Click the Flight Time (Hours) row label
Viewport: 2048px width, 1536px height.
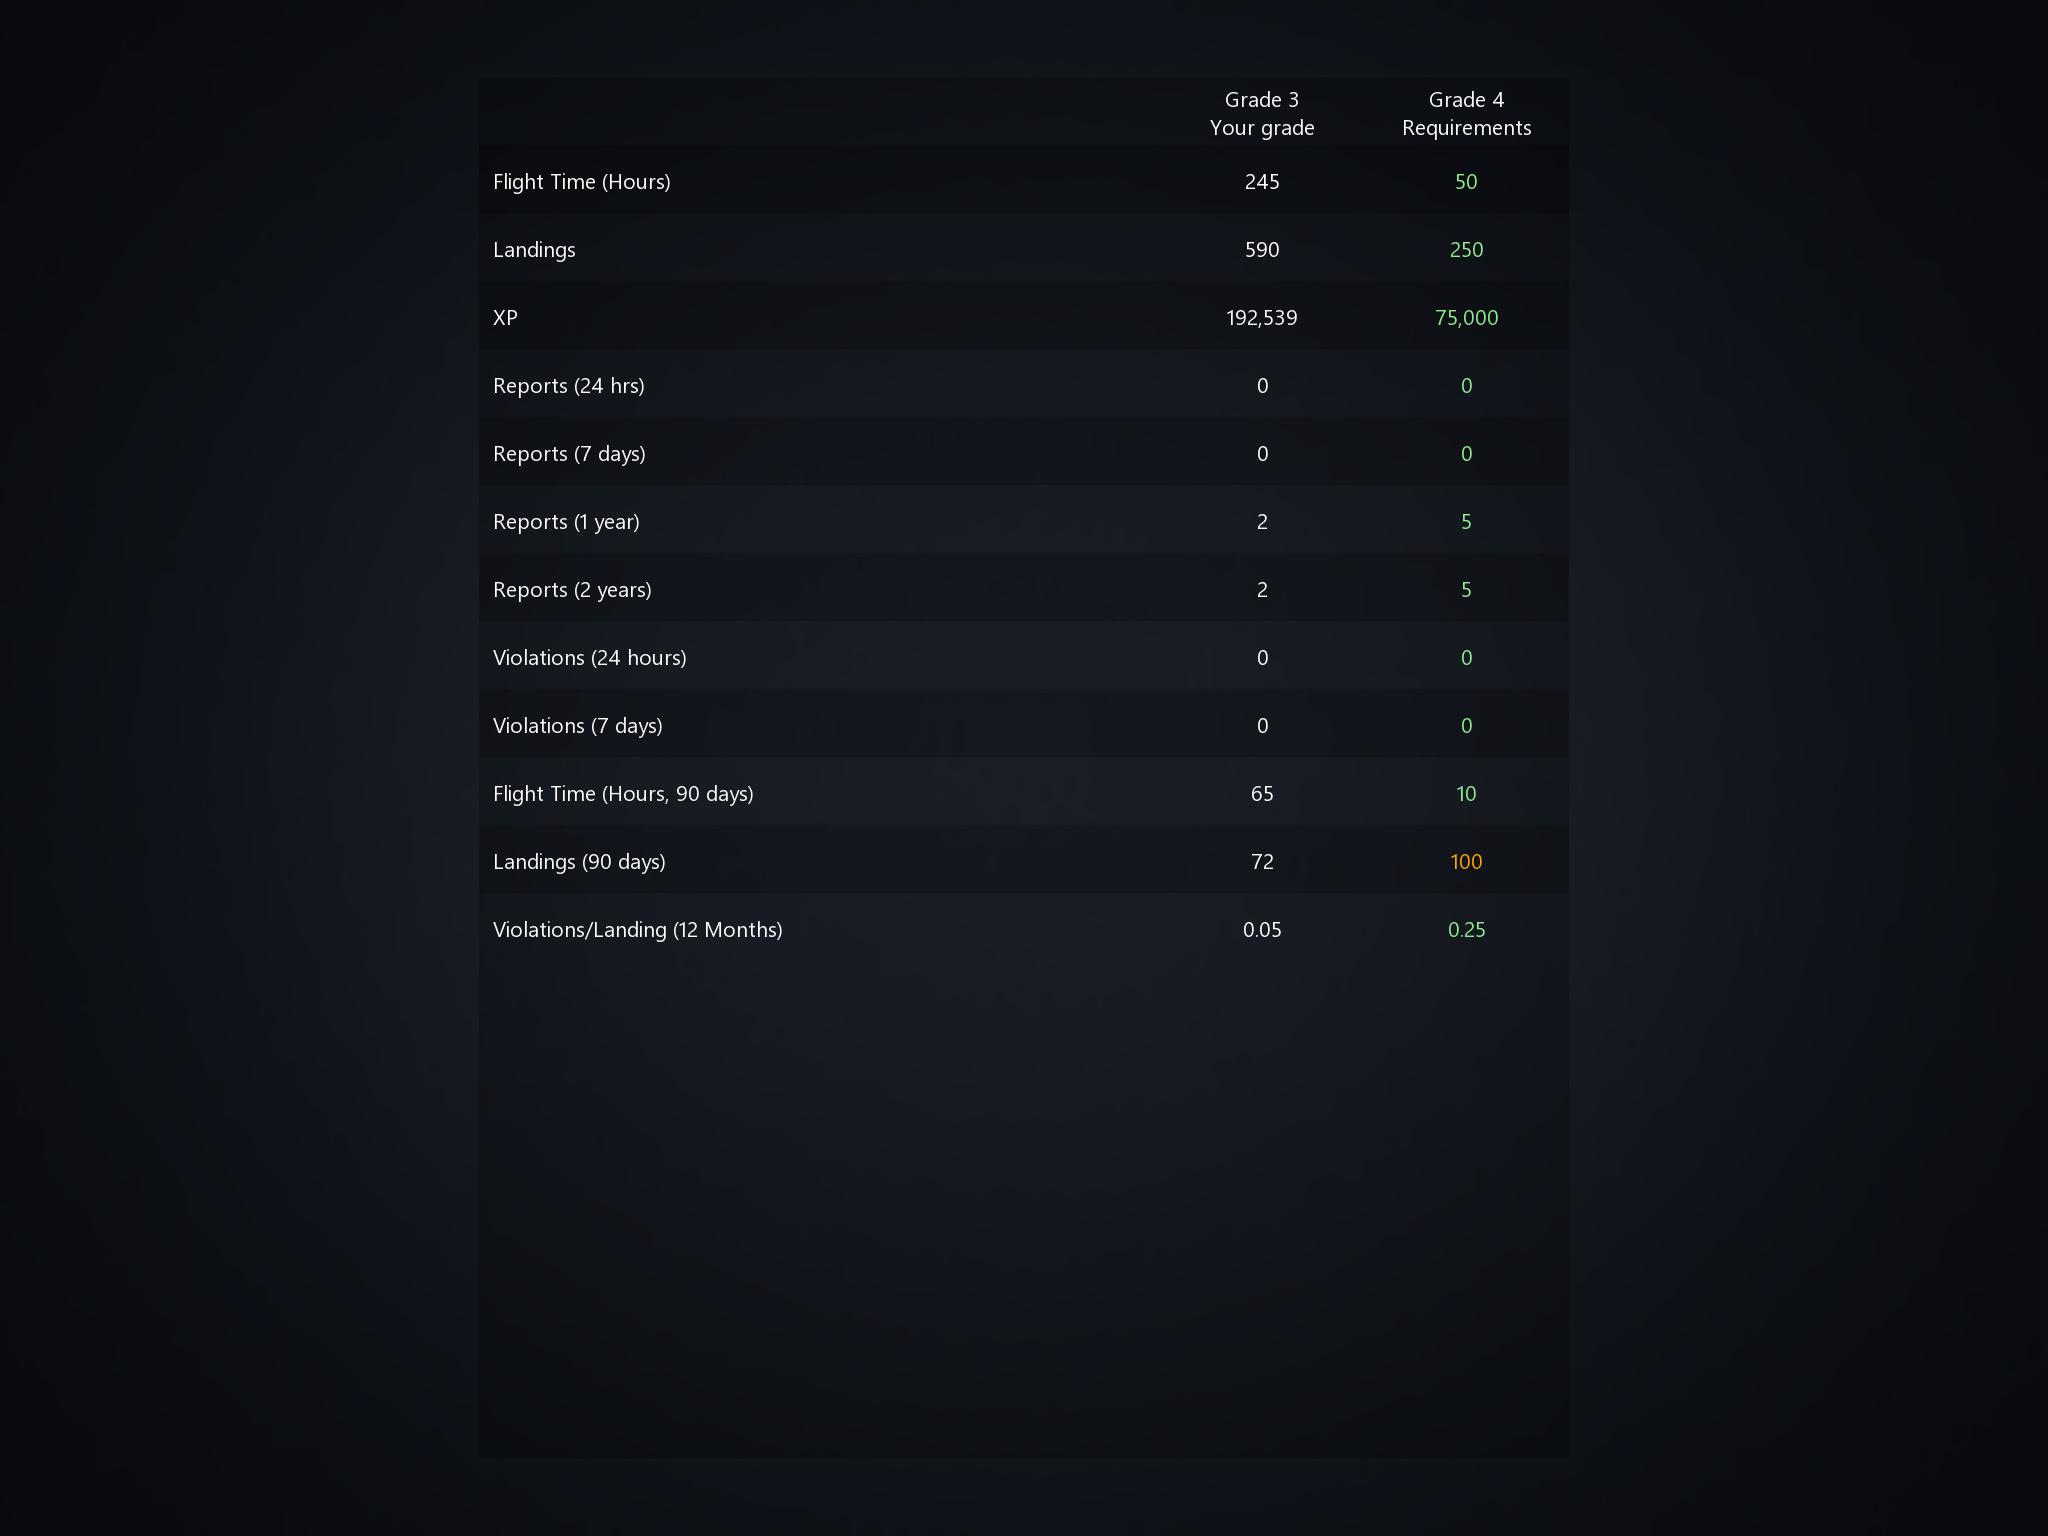pyautogui.click(x=581, y=182)
